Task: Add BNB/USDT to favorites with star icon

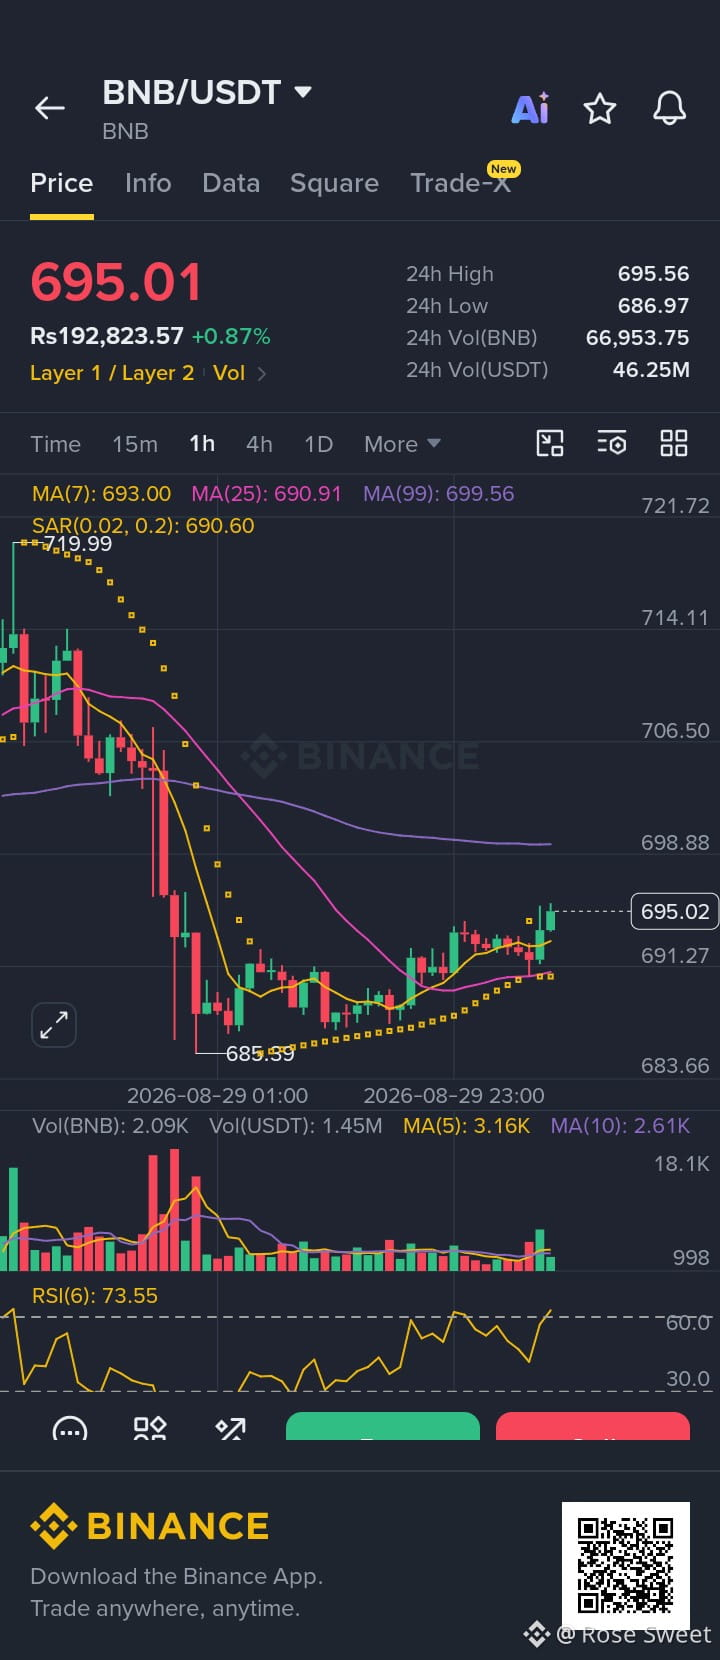Action: point(600,108)
